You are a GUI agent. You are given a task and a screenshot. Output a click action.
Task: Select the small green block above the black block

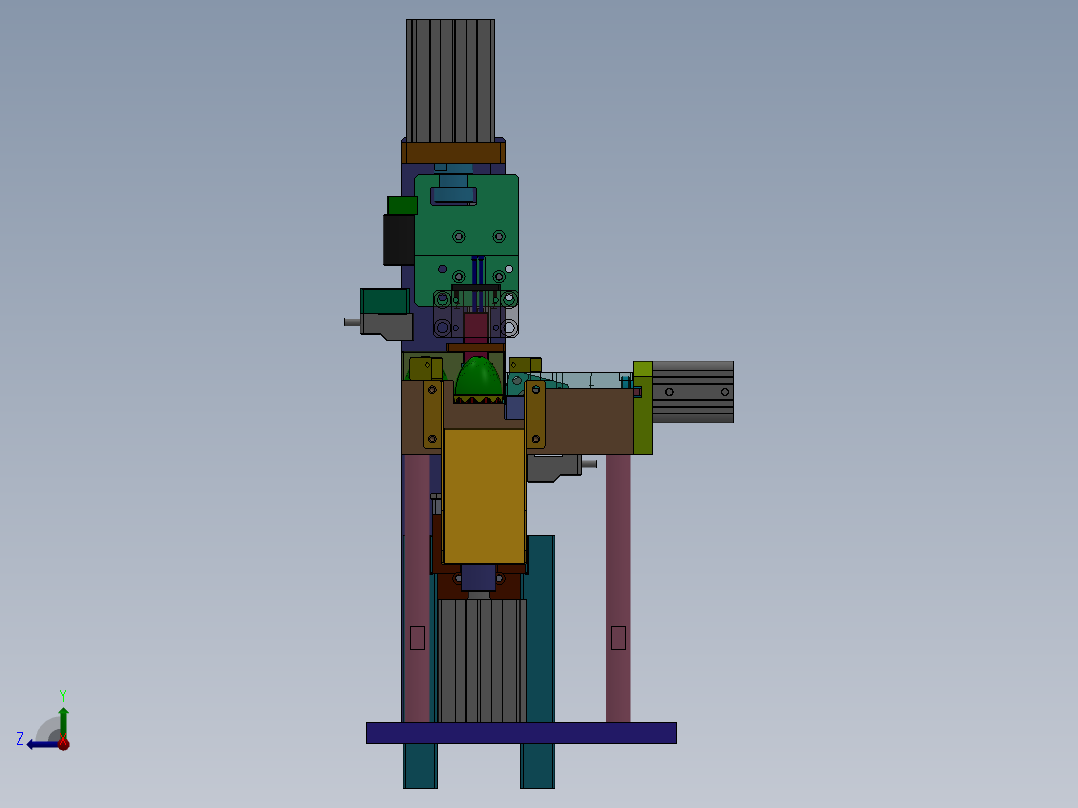[x=402, y=206]
